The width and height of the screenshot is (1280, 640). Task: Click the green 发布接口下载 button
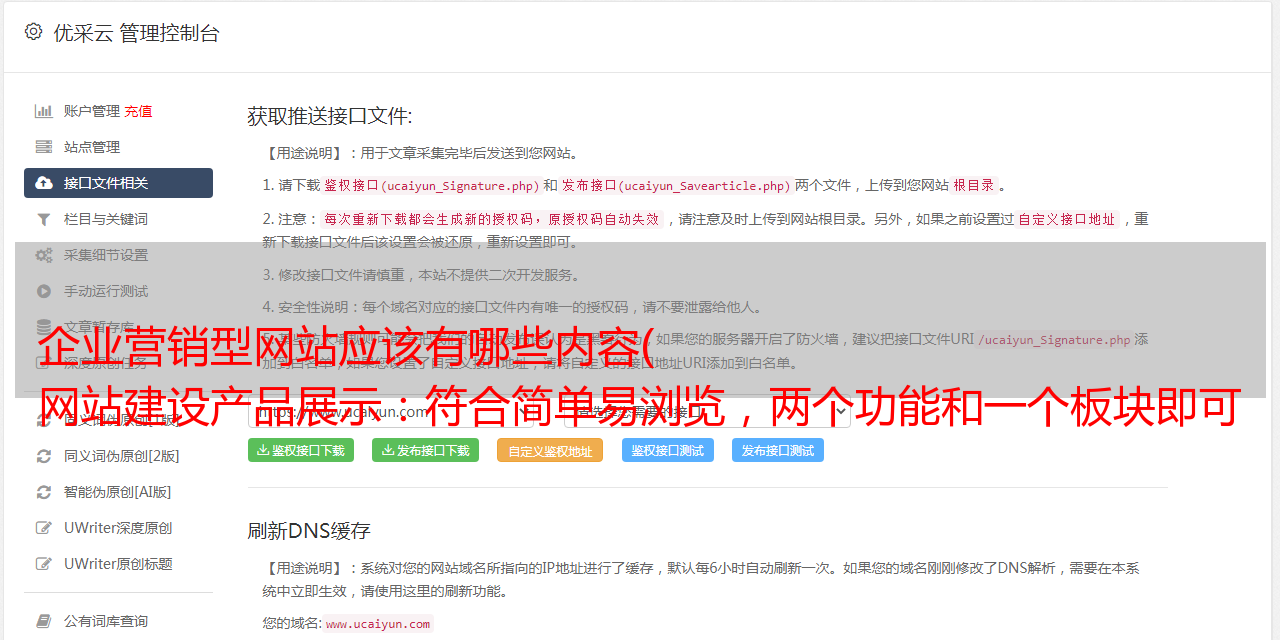click(x=426, y=450)
